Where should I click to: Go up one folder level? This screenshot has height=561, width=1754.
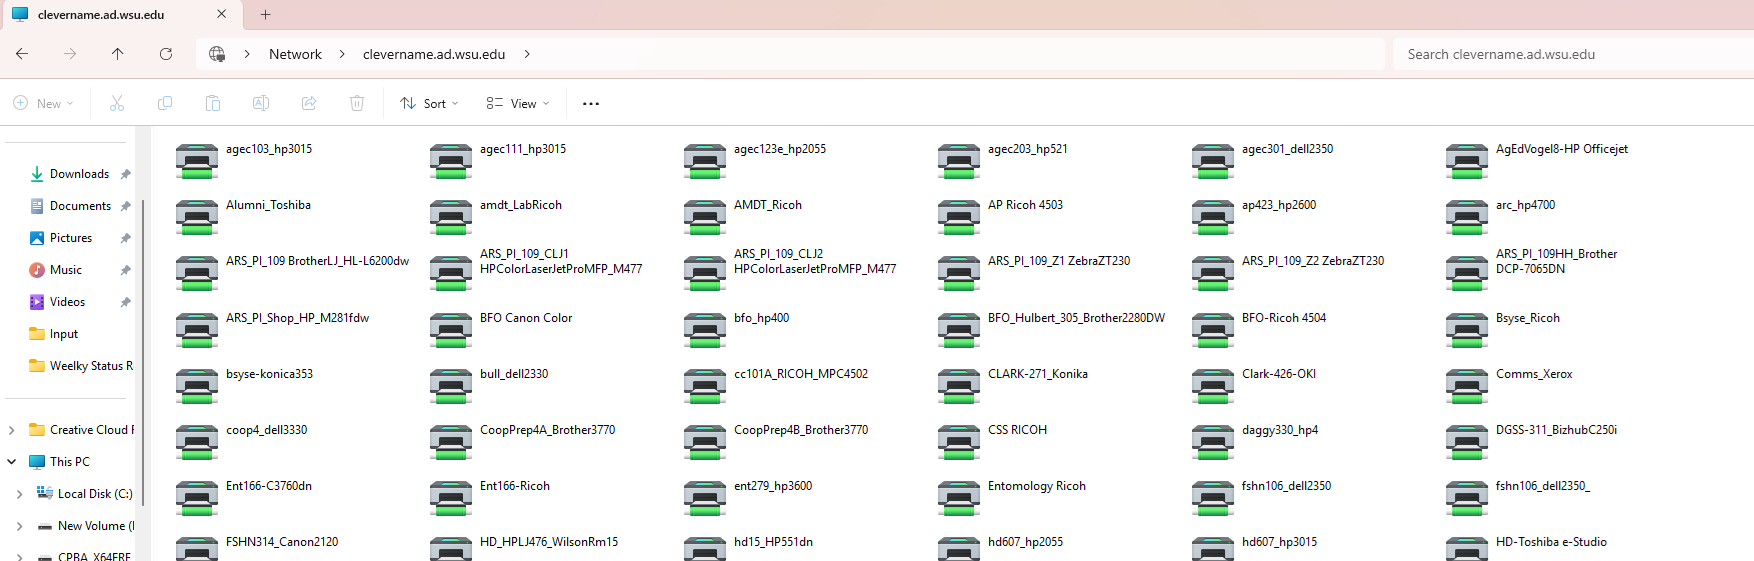click(x=118, y=54)
